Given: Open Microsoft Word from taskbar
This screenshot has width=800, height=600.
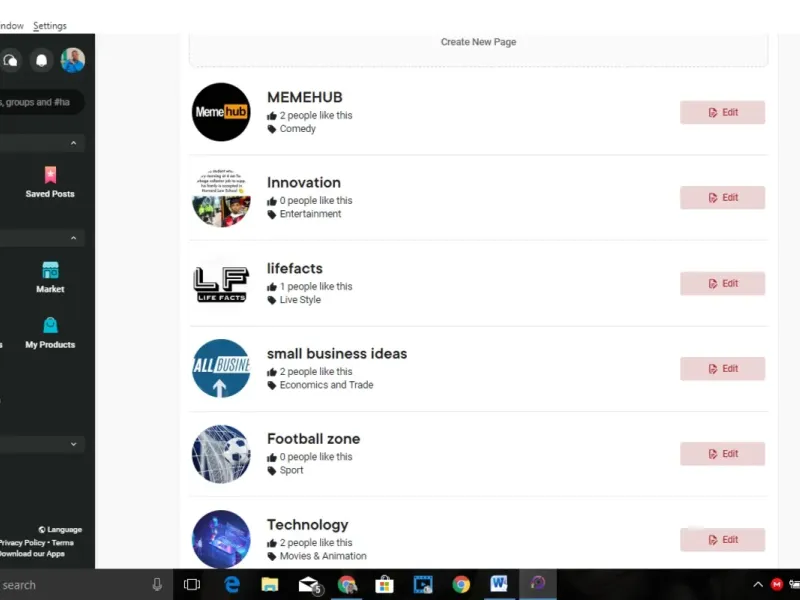Looking at the screenshot, I should click(499, 583).
